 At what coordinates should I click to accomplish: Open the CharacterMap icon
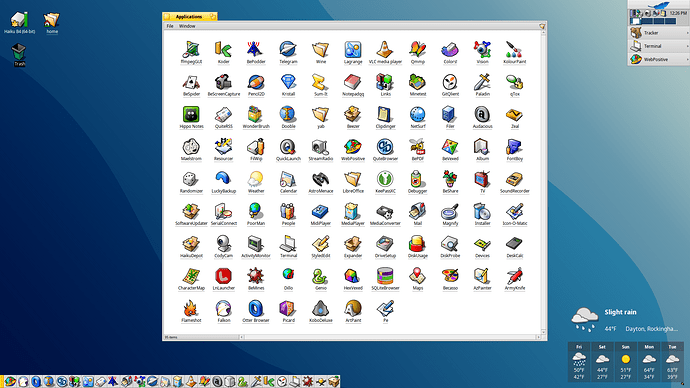tap(191, 276)
